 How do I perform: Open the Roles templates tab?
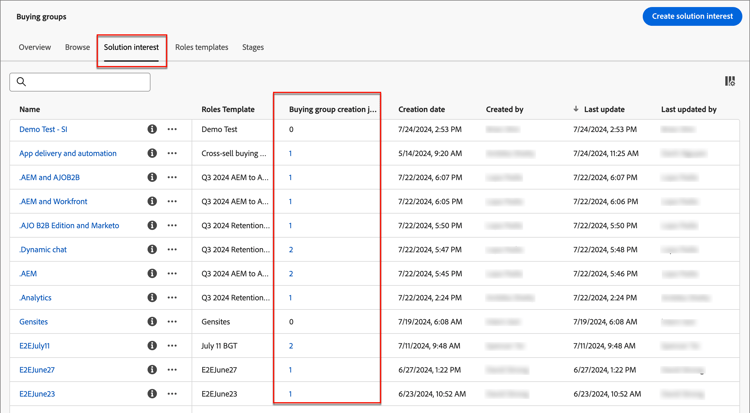coord(201,47)
